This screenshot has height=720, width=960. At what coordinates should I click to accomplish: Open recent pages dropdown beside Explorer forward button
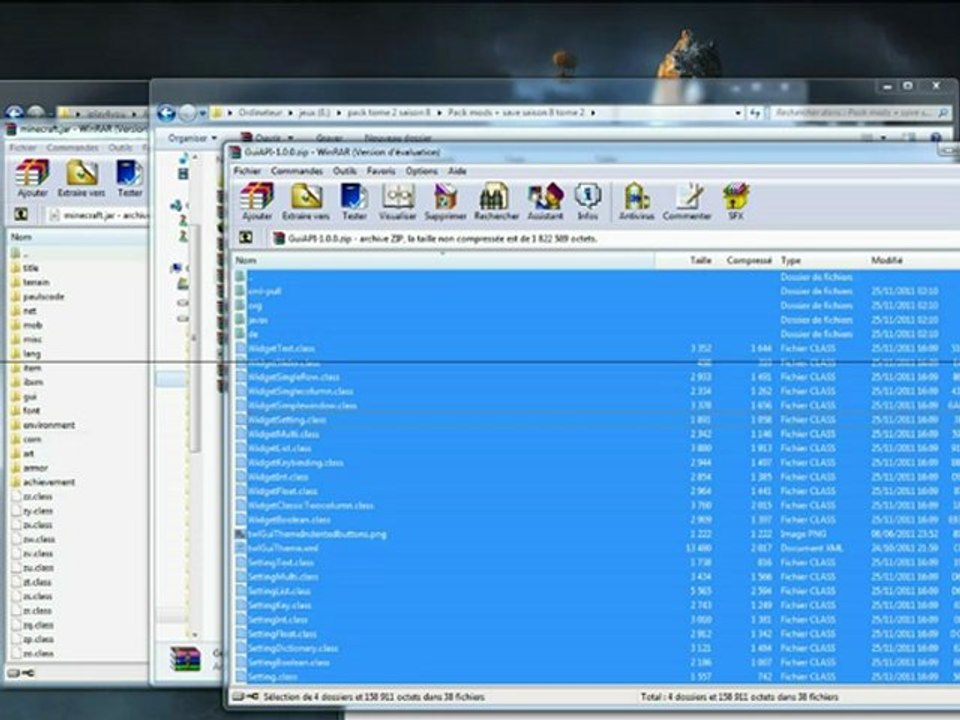204,114
